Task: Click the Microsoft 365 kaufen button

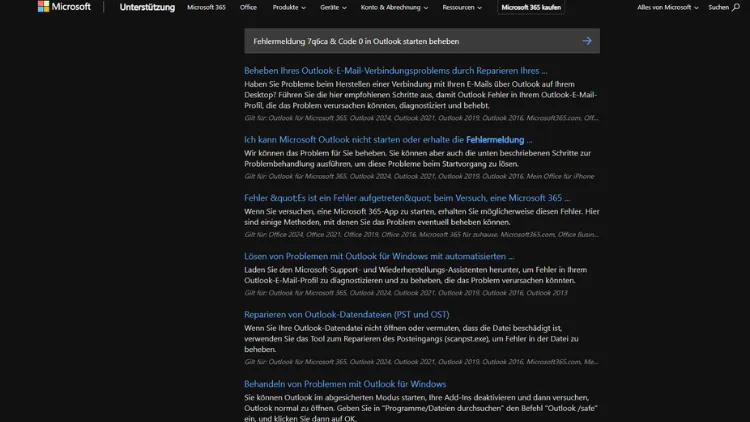Action: (x=531, y=7)
